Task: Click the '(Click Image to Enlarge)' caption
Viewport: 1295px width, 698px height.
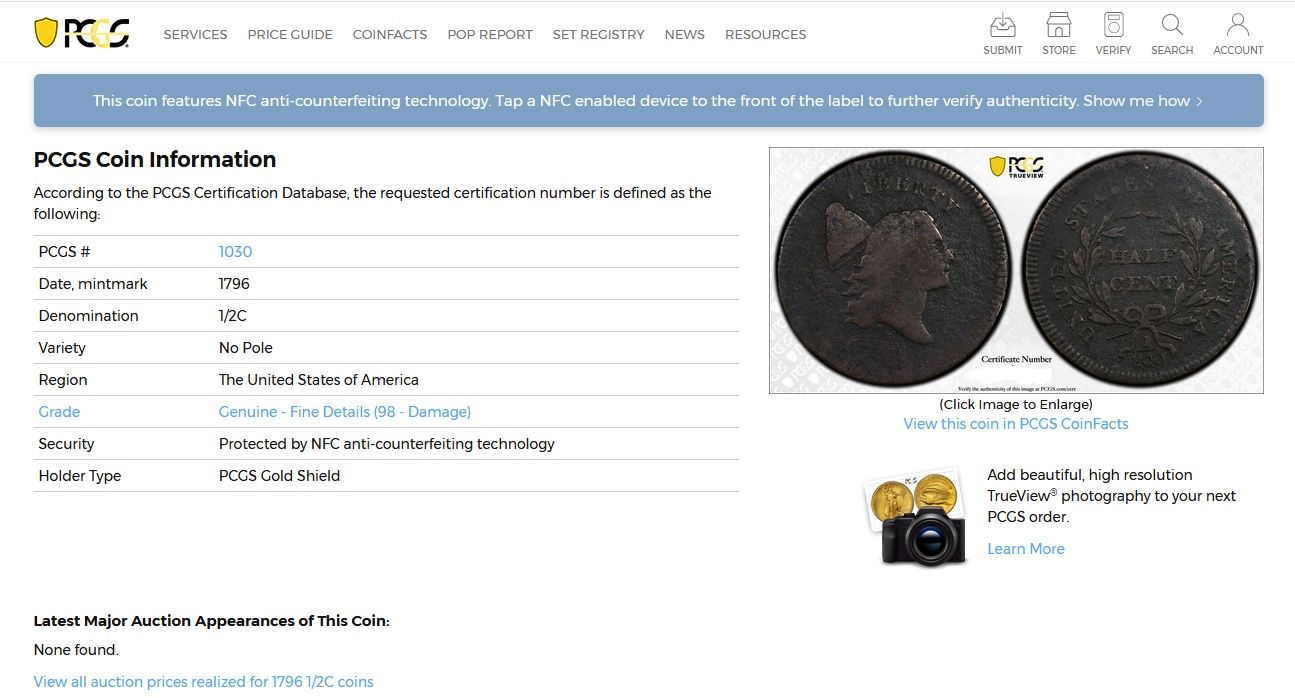Action: [1016, 404]
